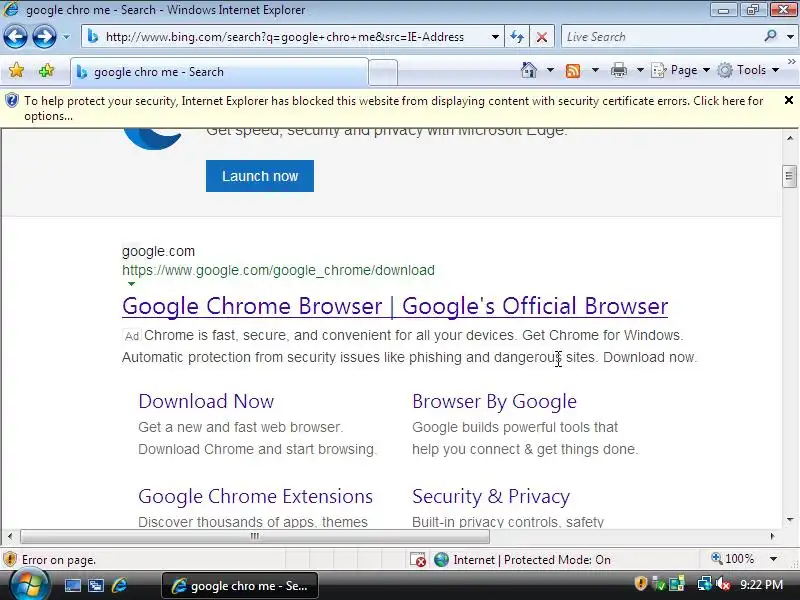800x600 pixels.
Task: Select the 'google chro me - Search' tab
Action: click(219, 72)
